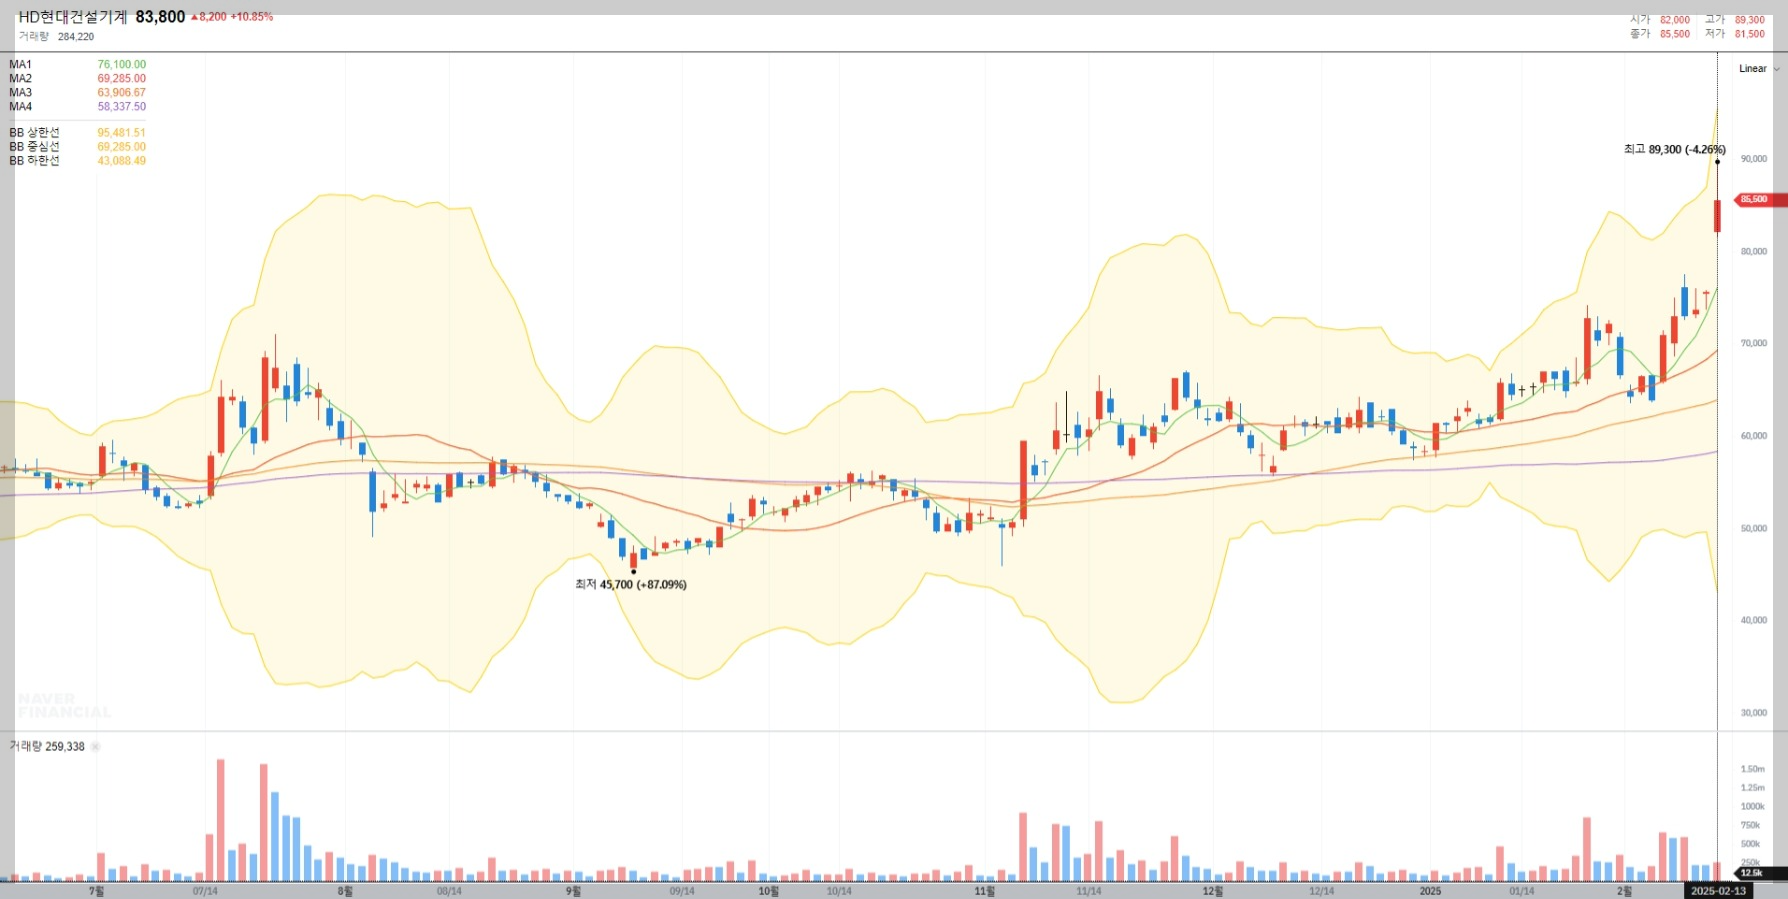Click the 500k volume axis label
This screenshot has width=1788, height=899.
(1751, 844)
